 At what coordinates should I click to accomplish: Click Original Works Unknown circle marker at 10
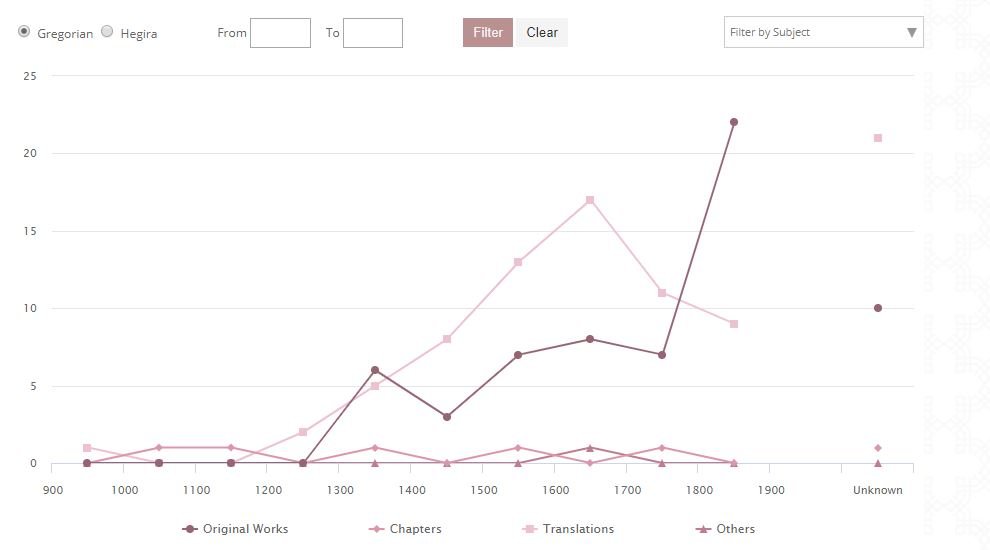878,308
